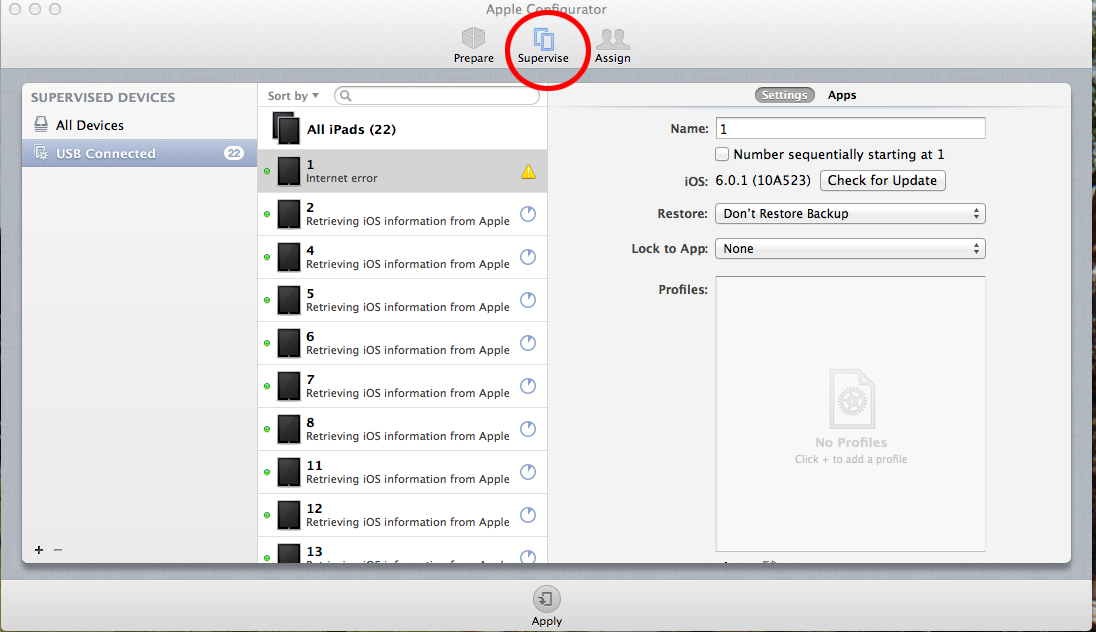
Task: Click the device search field
Action: point(437,96)
